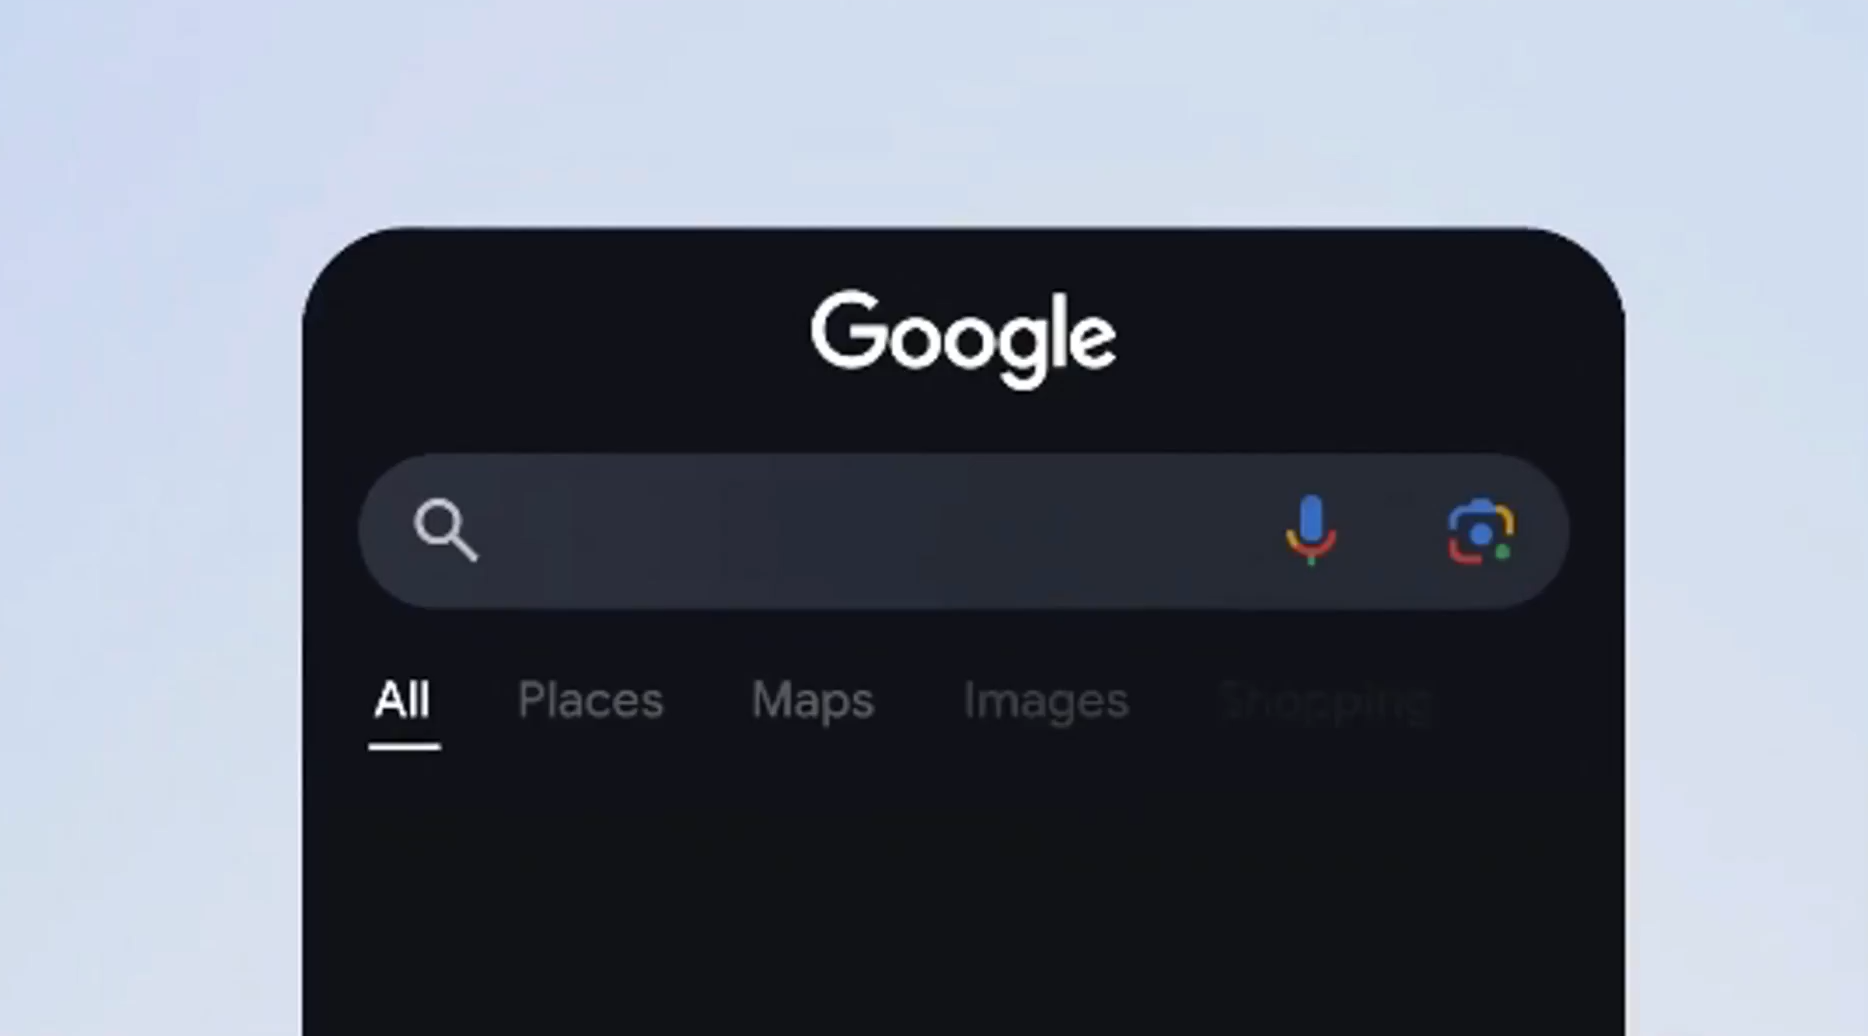Tap the colorful mic icon in search bar
Viewport: 1868px width, 1036px height.
[x=1311, y=530]
